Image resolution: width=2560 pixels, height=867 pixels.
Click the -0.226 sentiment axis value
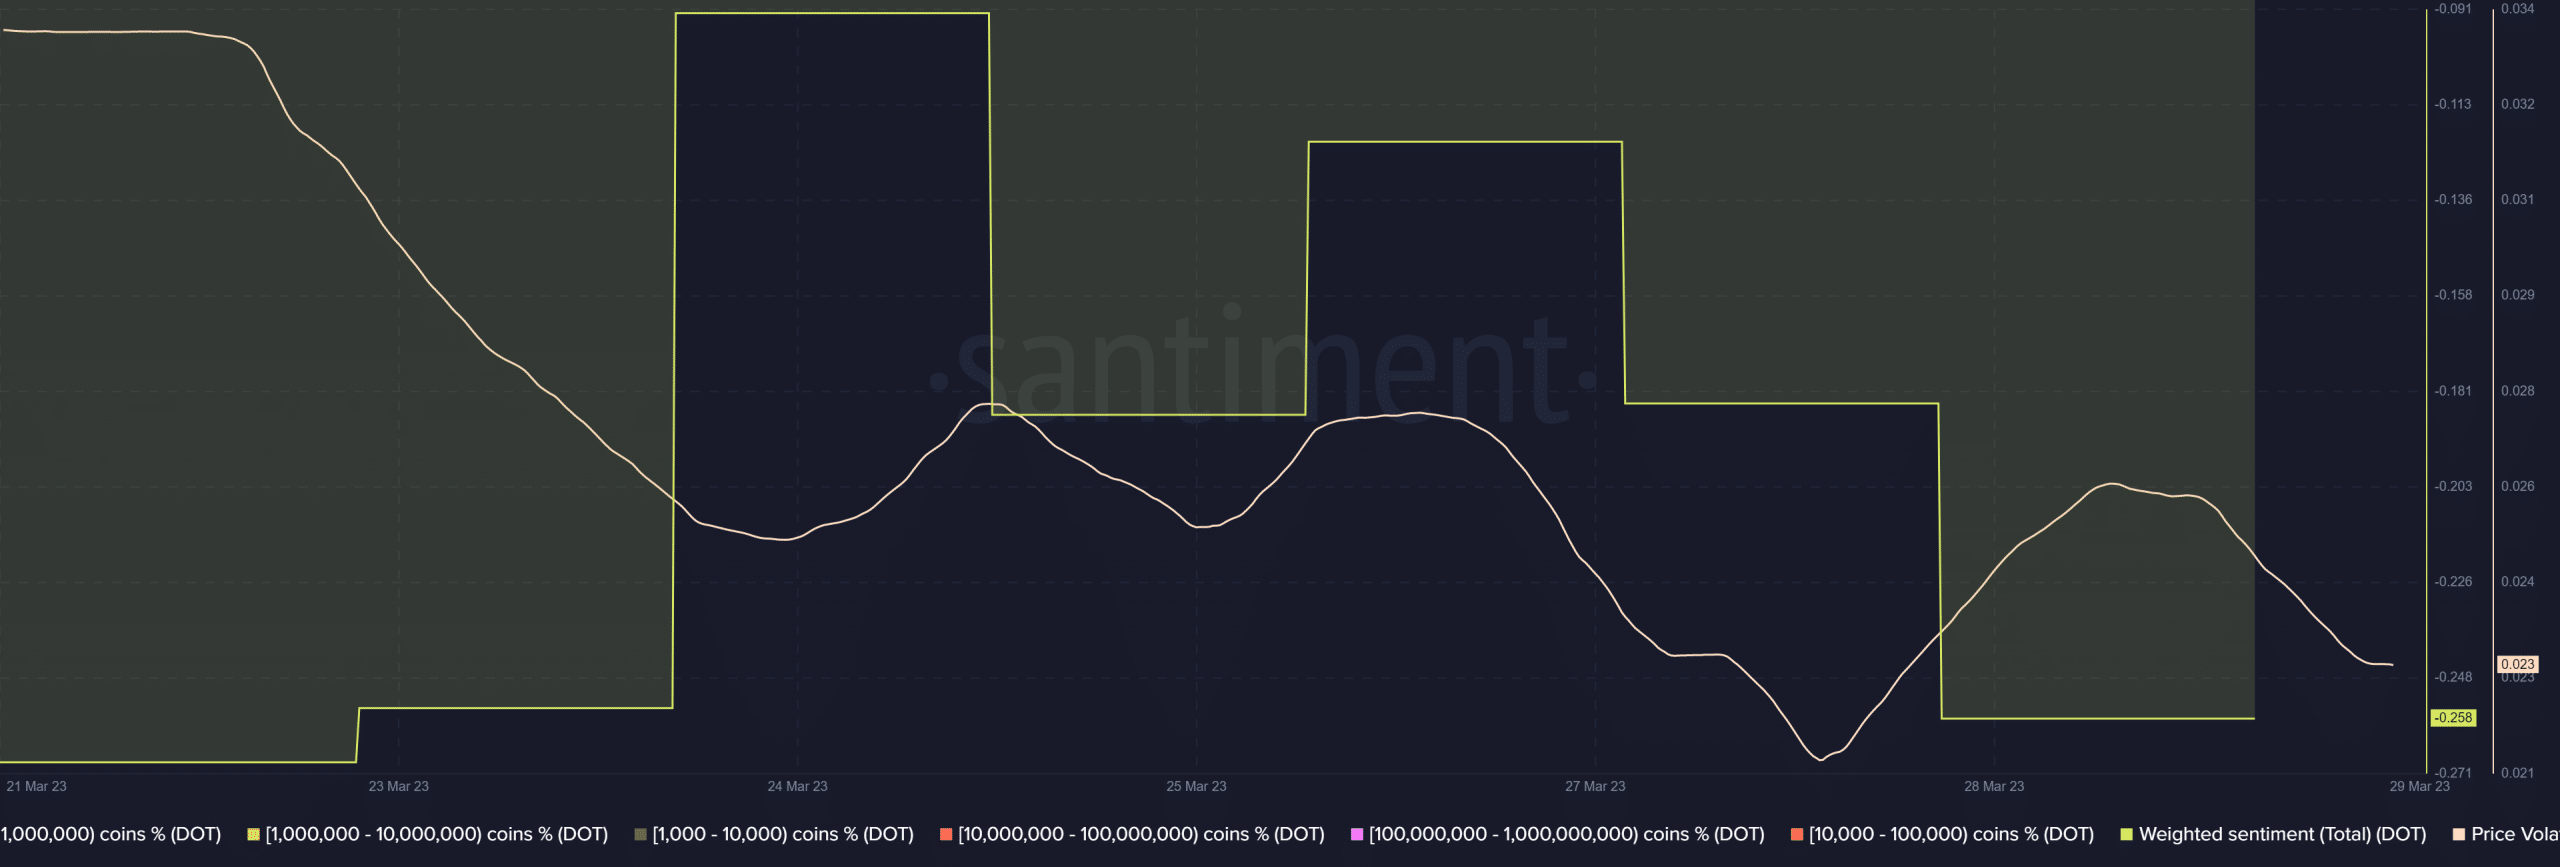(2453, 582)
